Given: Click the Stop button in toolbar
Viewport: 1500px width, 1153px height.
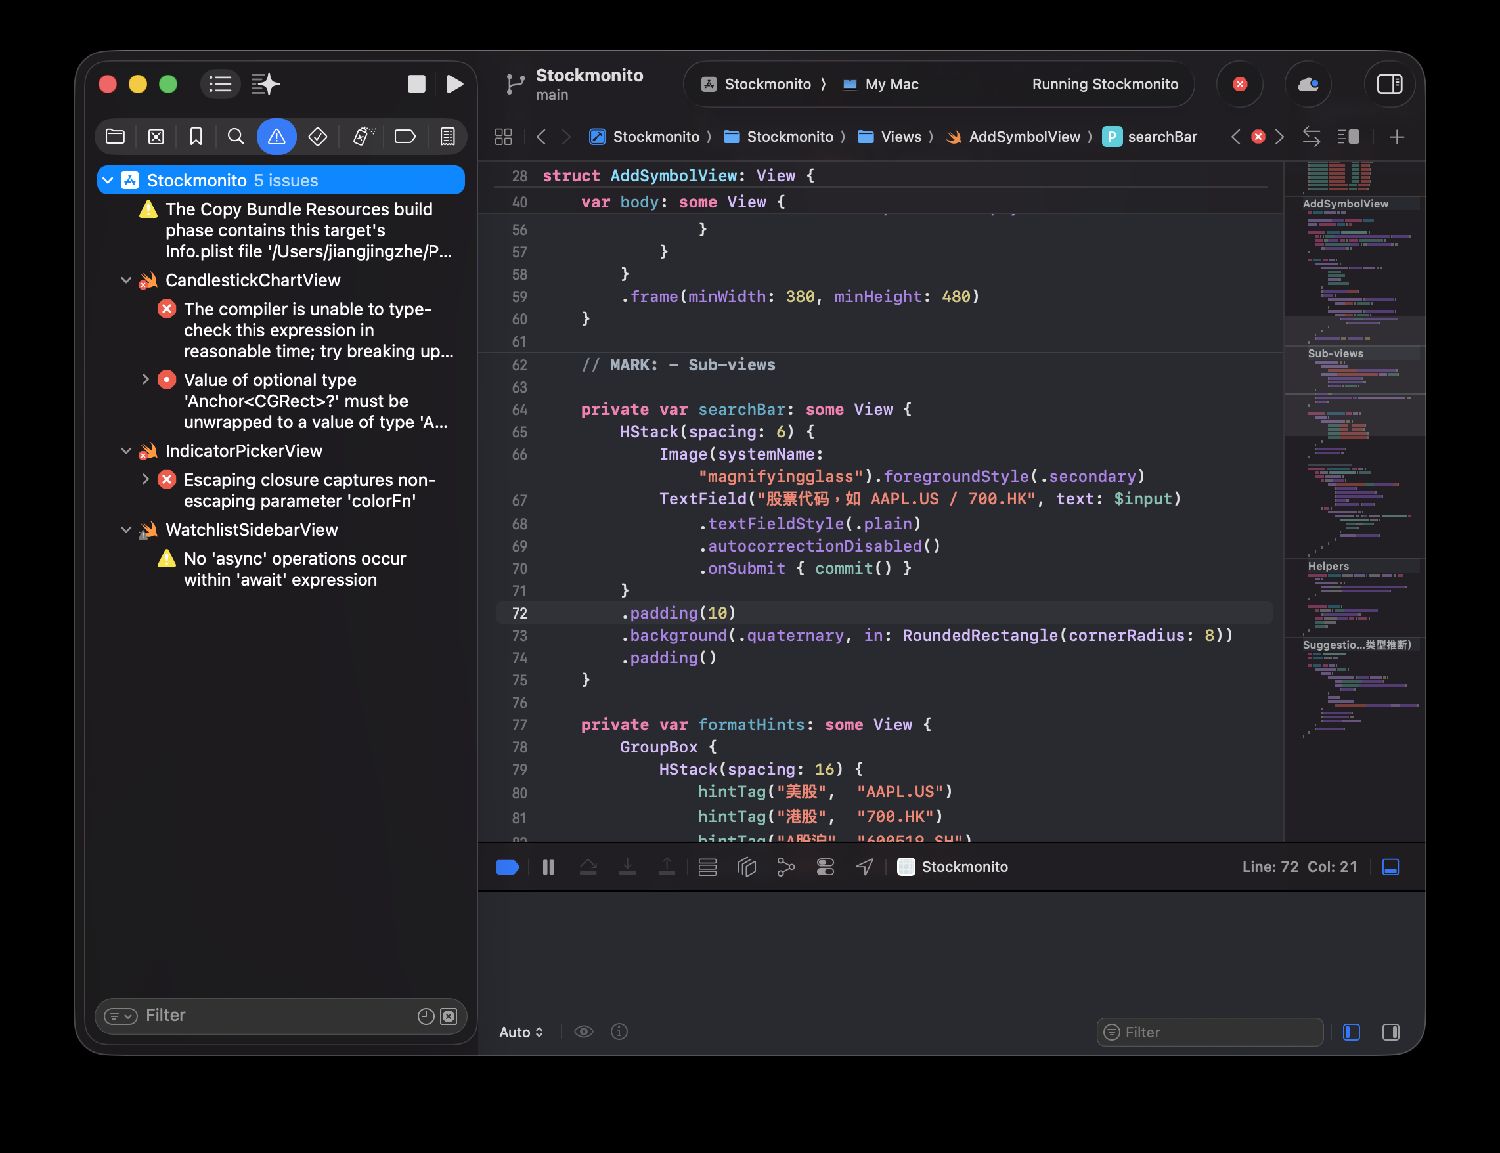Looking at the screenshot, I should (417, 84).
